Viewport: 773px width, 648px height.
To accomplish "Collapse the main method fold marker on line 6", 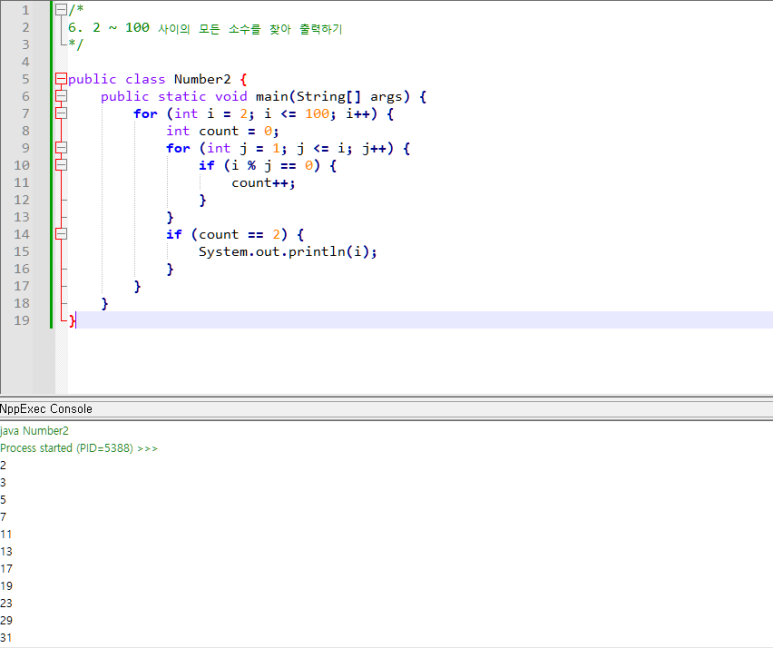I will tap(61, 96).
